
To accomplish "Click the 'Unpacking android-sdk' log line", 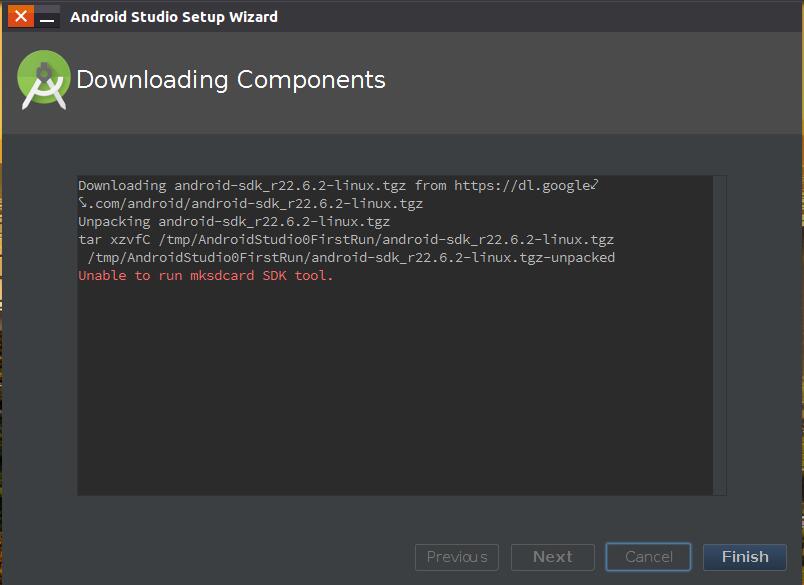I will (234, 221).
